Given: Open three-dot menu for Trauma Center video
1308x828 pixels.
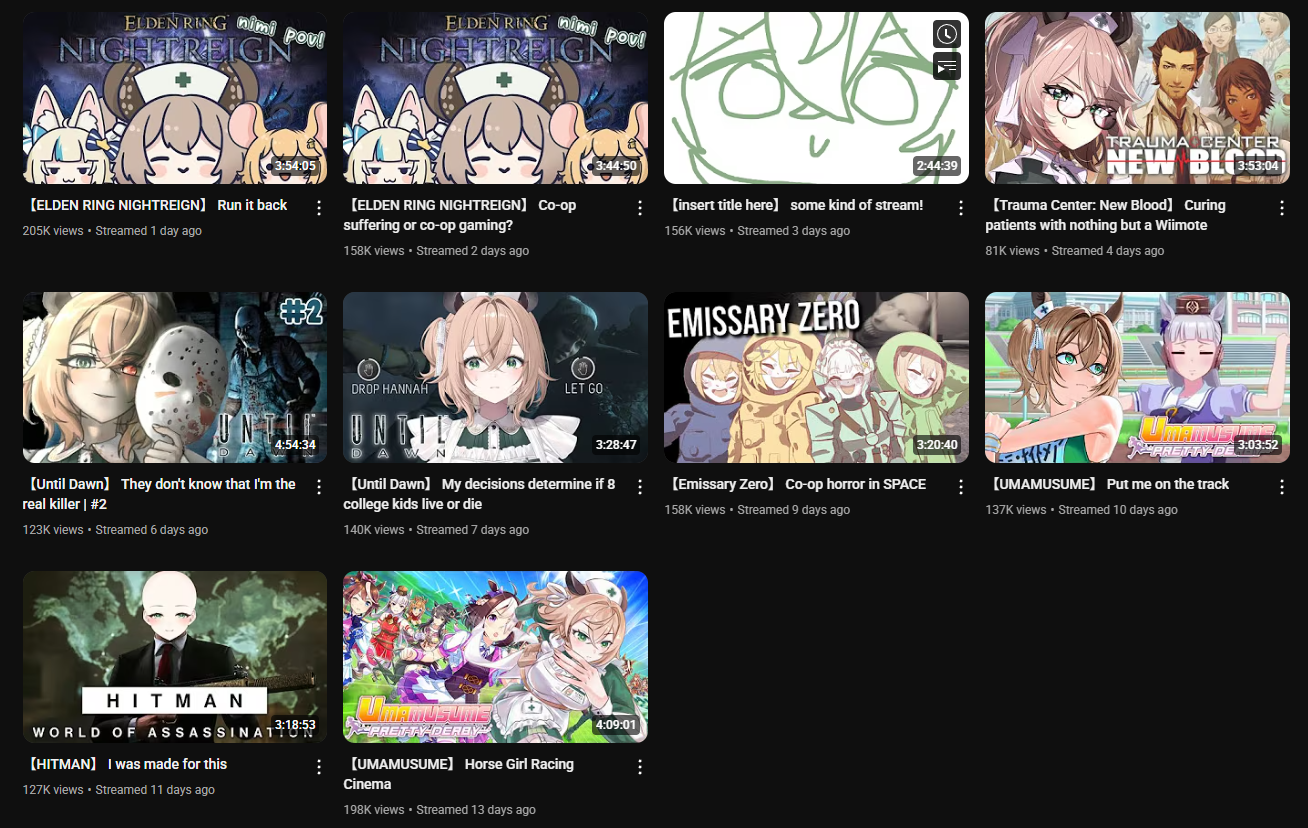Looking at the screenshot, I should click(1282, 208).
